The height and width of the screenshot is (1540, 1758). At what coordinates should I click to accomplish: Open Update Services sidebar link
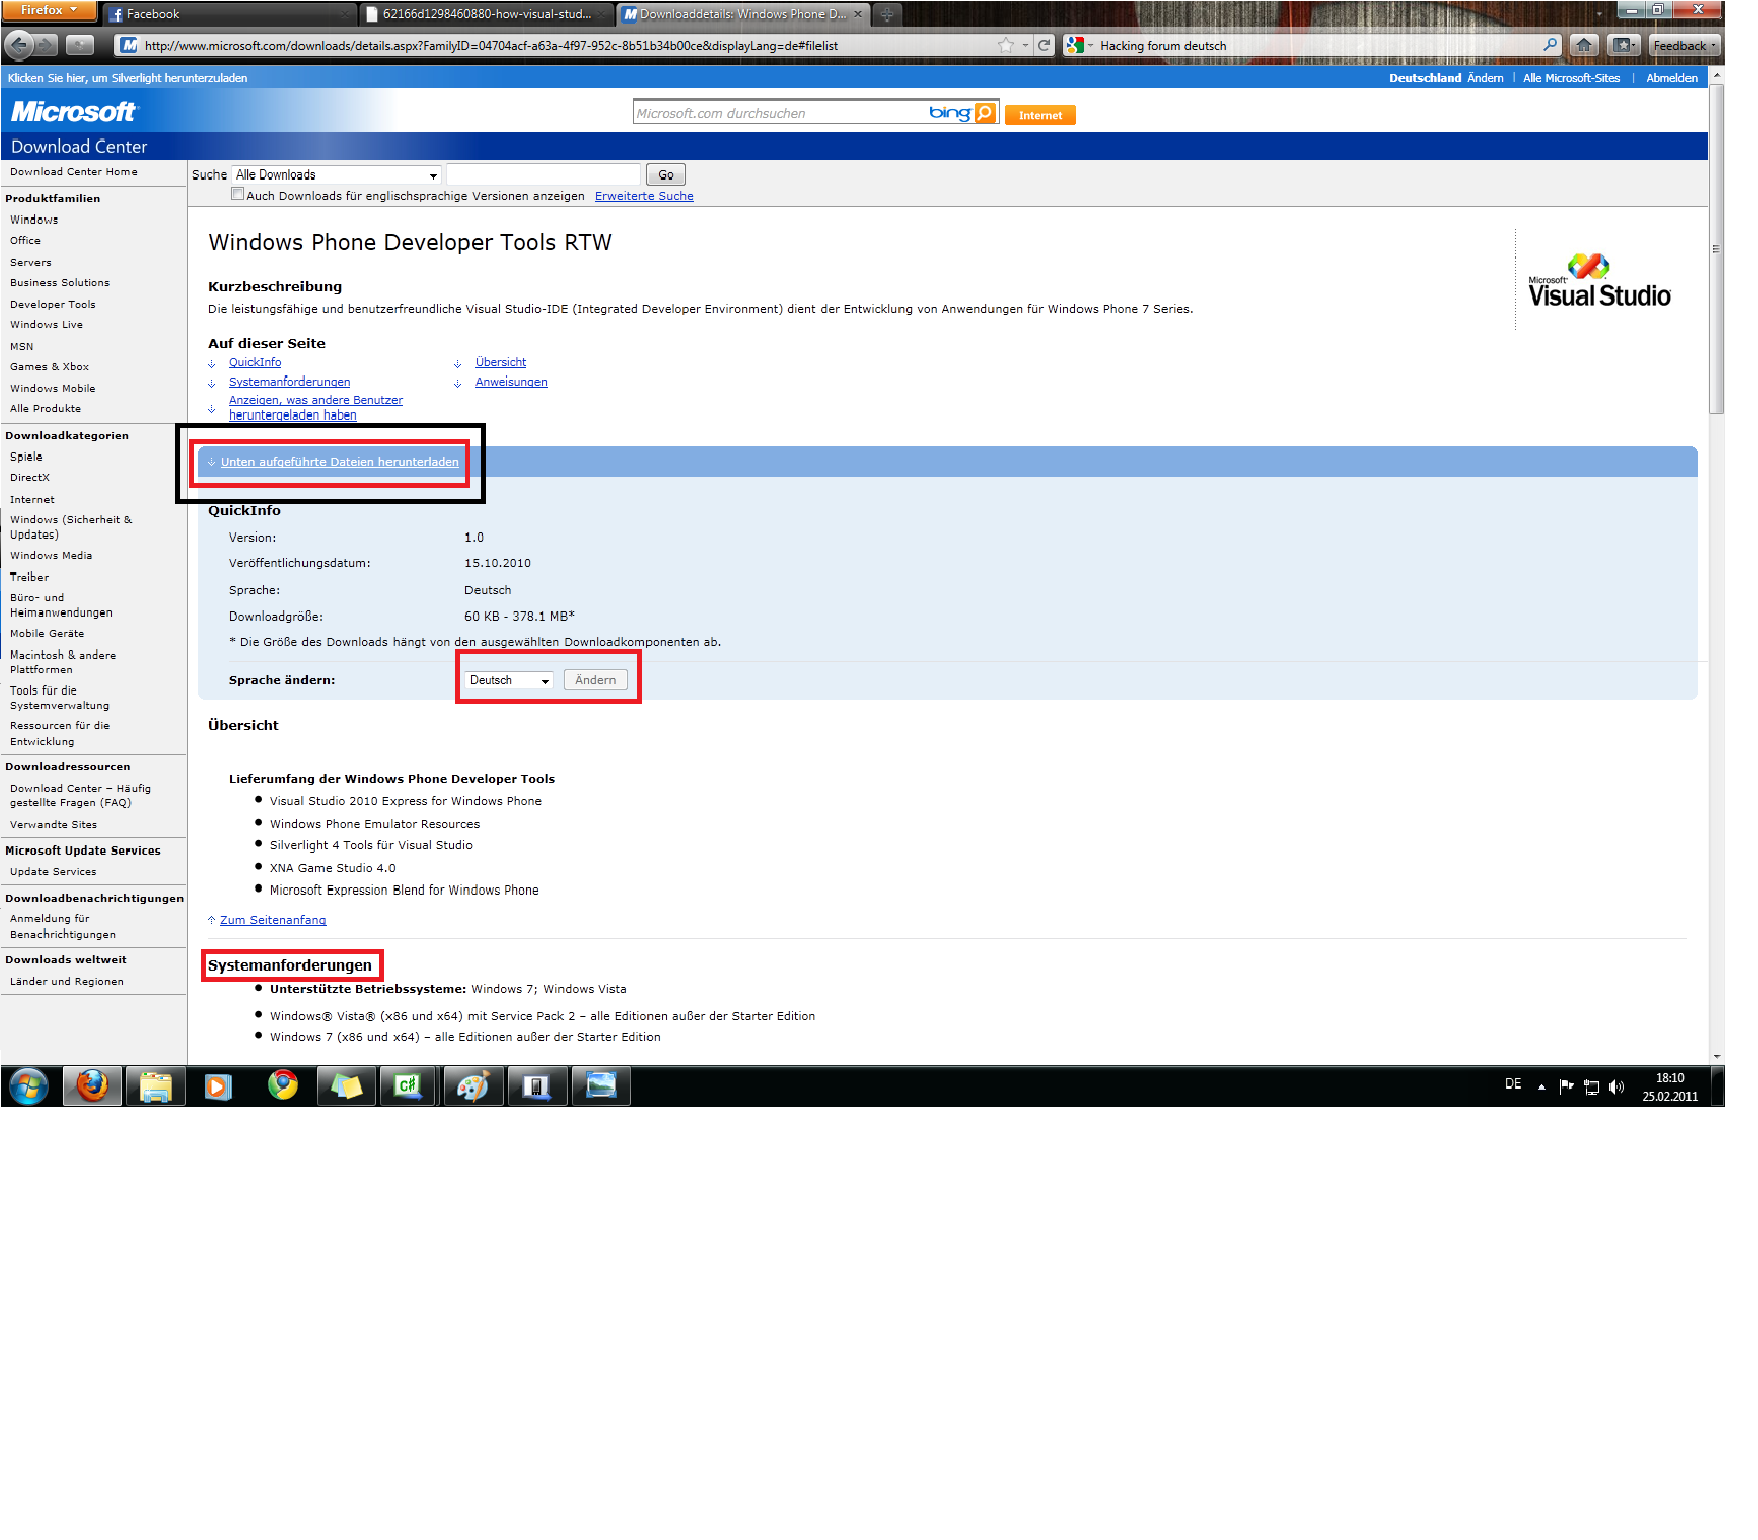point(53,872)
